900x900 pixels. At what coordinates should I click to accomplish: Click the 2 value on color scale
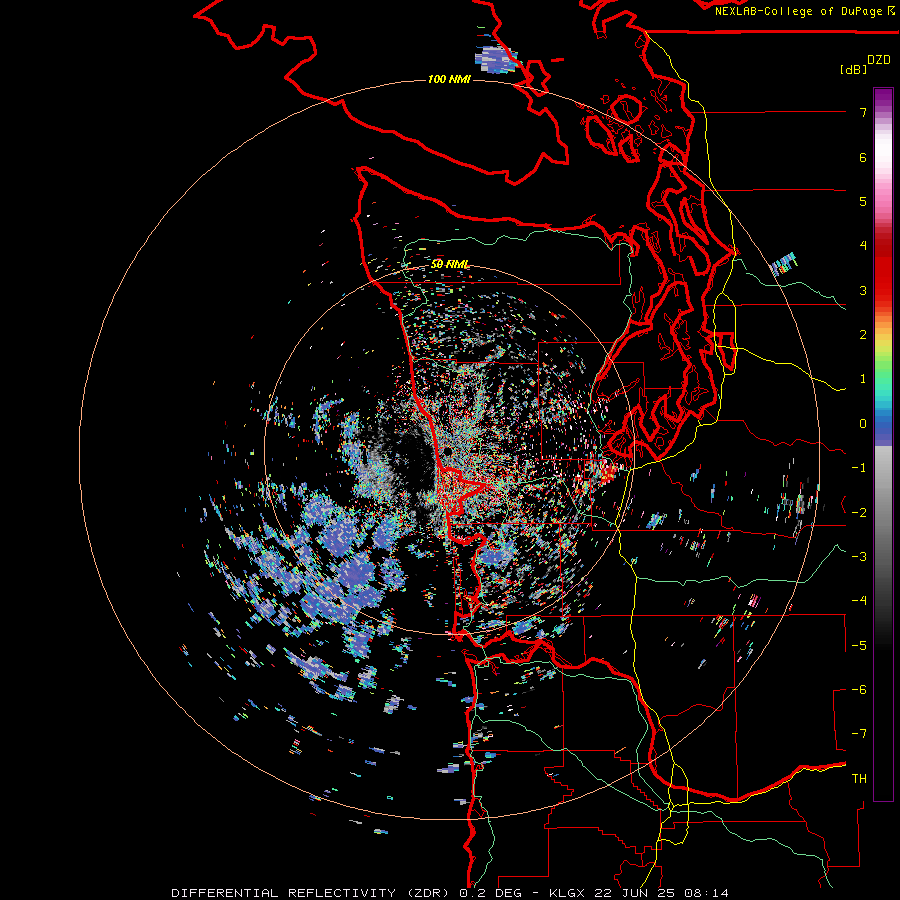pos(863,335)
